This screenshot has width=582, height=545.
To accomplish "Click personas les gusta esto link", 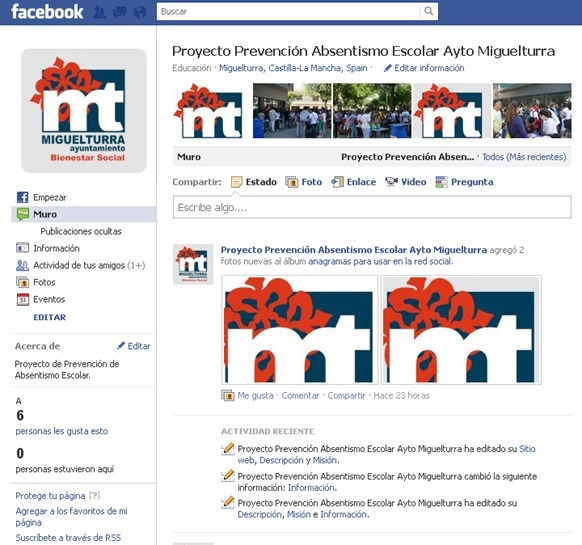I will point(62,431).
